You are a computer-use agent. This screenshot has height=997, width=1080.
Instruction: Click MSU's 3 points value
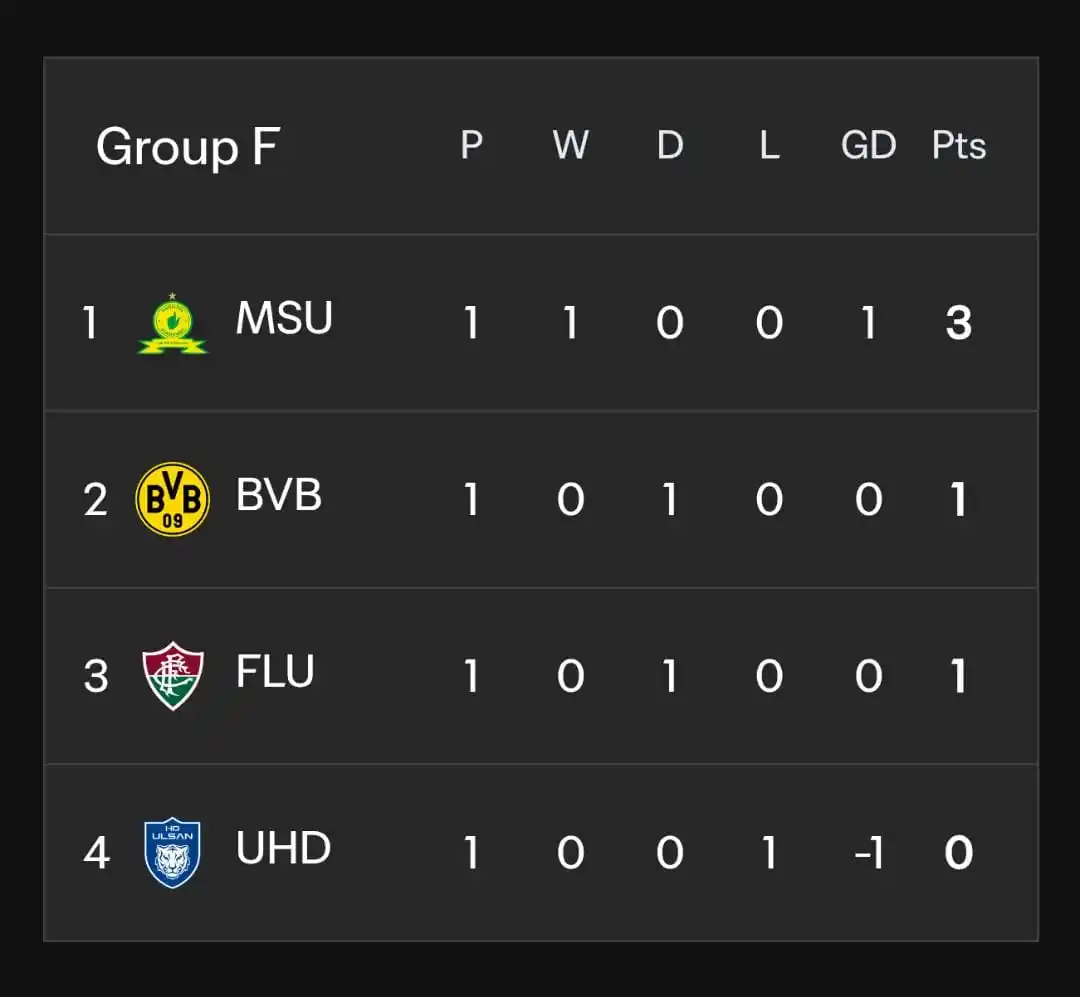point(959,322)
